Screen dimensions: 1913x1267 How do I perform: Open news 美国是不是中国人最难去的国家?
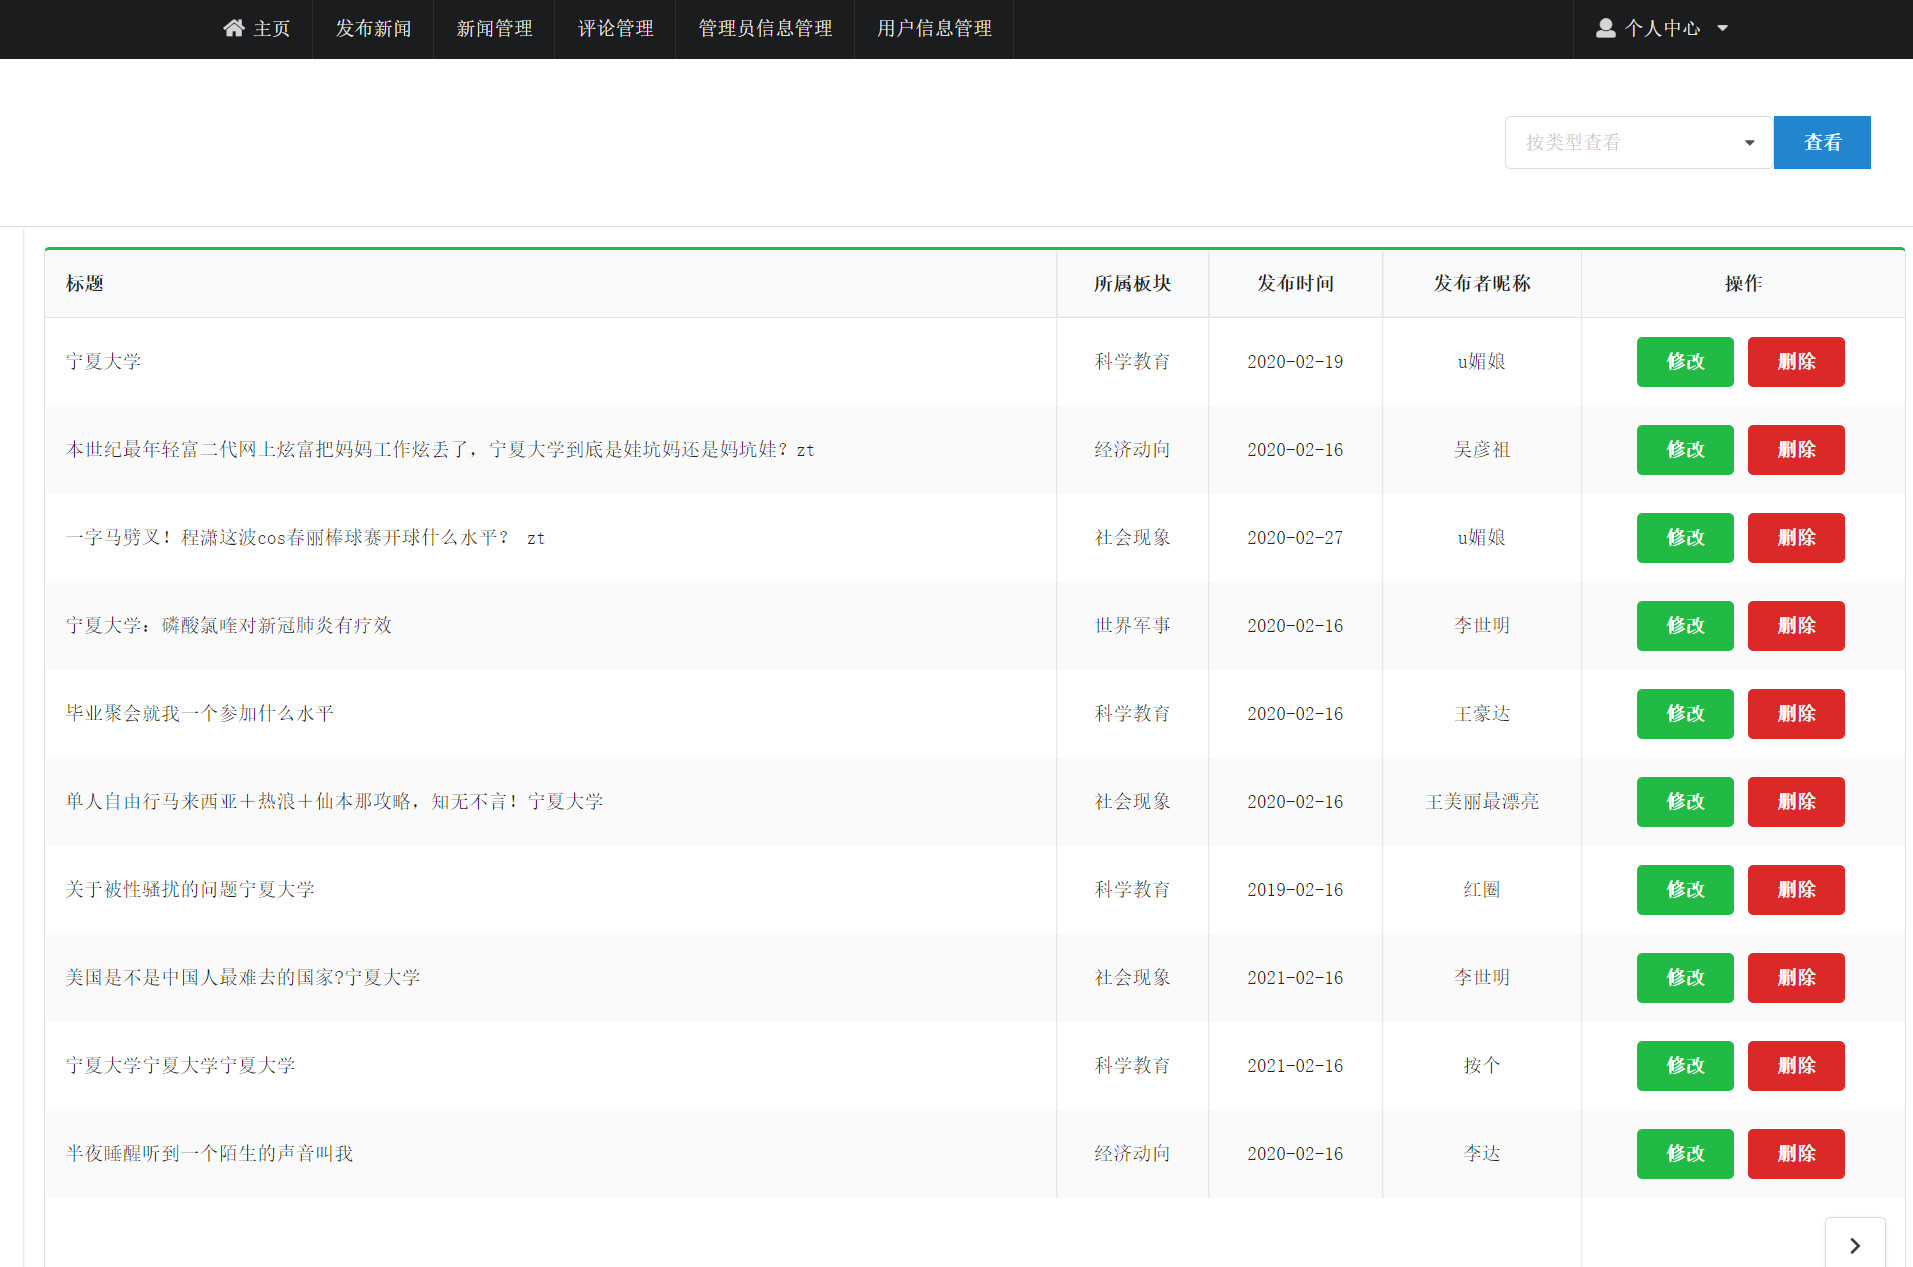pyautogui.click(x=243, y=978)
